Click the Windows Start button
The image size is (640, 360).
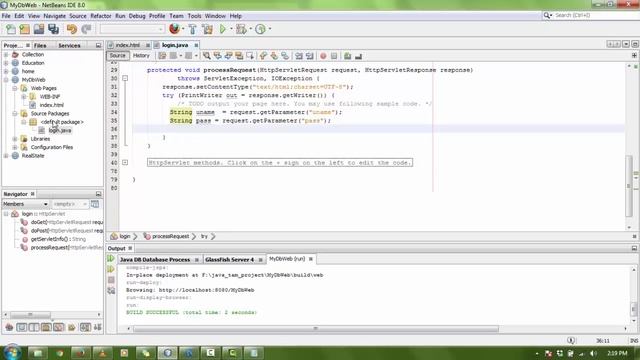12,353
